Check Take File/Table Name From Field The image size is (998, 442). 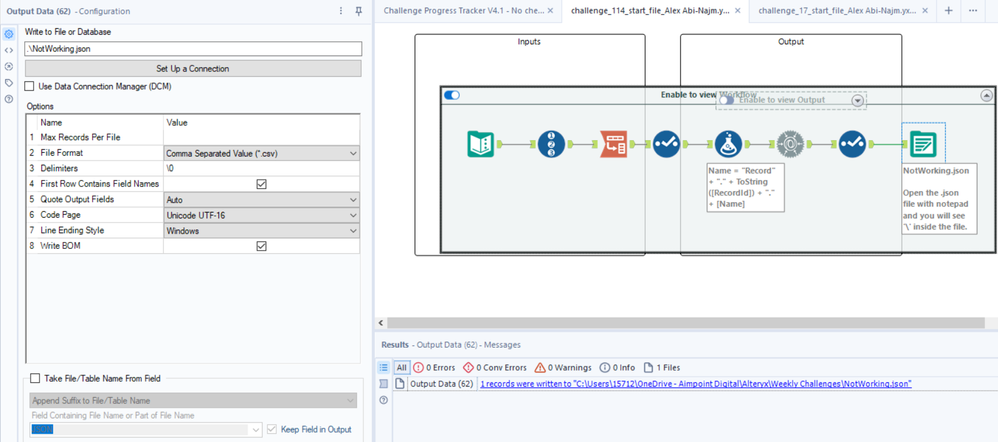pyautogui.click(x=35, y=378)
